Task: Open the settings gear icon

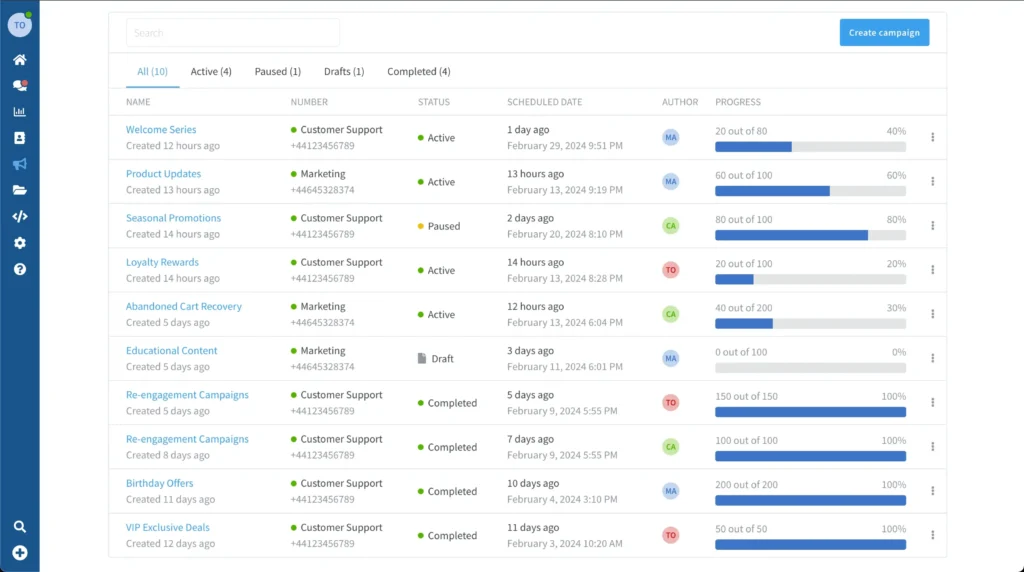Action: tap(19, 243)
